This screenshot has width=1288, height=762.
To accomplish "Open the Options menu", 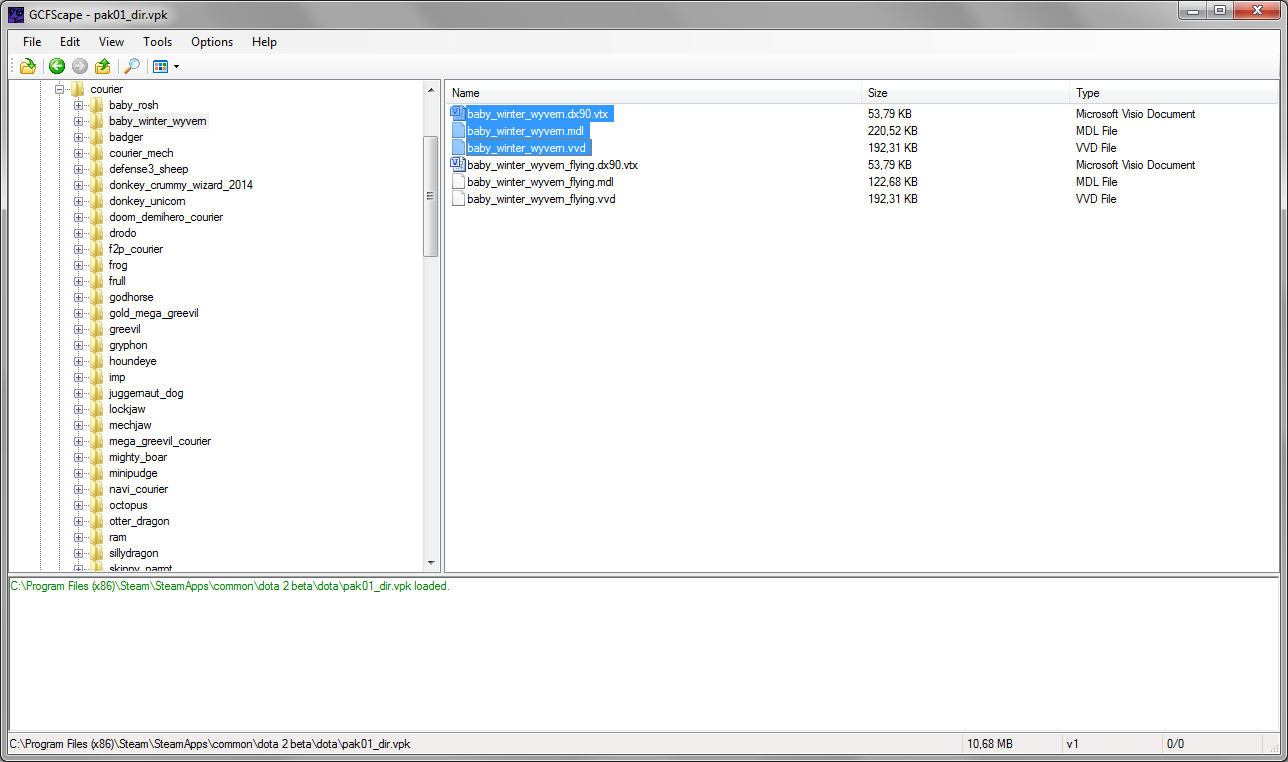I will pos(212,42).
